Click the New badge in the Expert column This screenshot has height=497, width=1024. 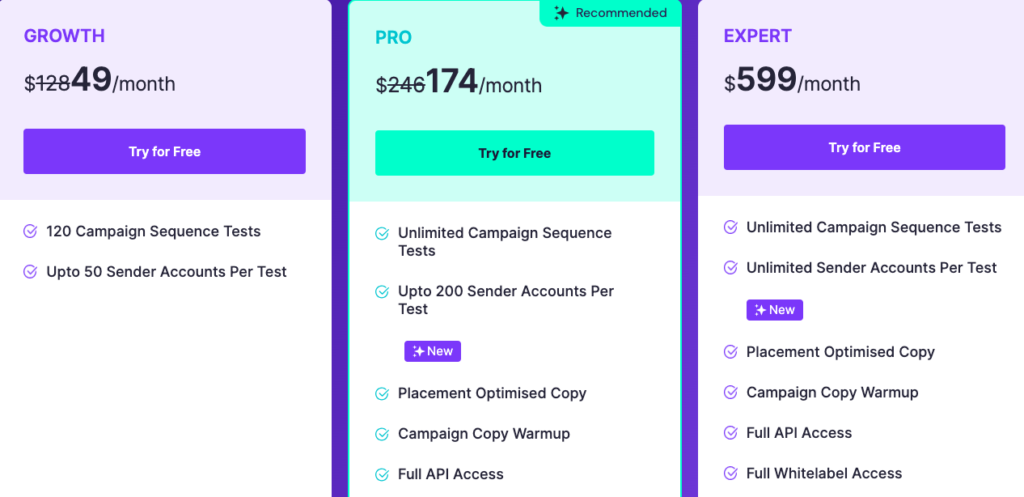tap(774, 310)
